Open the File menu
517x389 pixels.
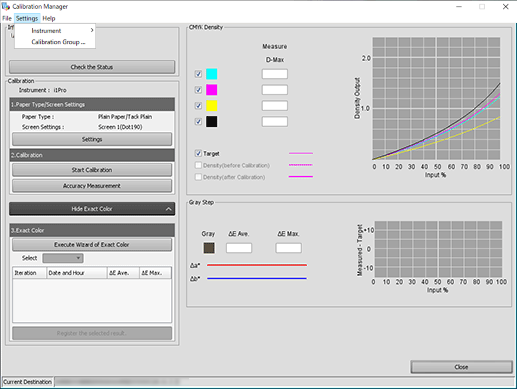7,18
